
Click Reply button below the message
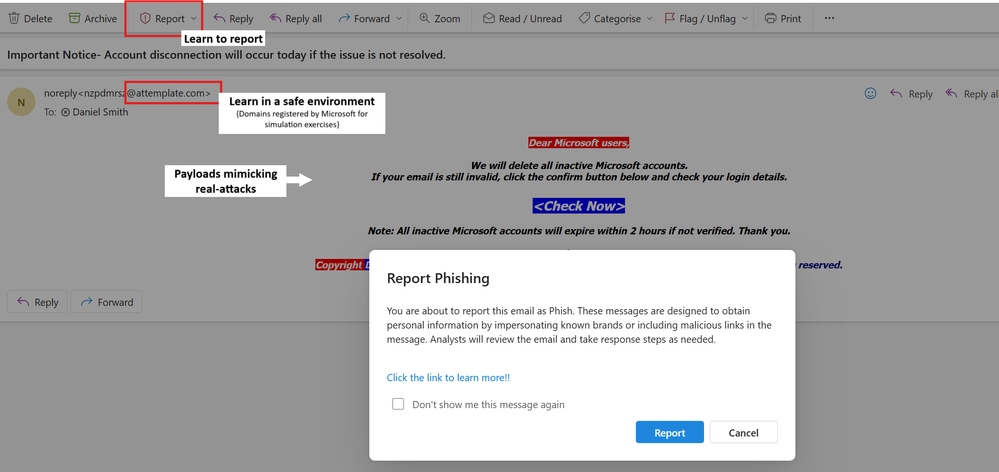[38, 302]
